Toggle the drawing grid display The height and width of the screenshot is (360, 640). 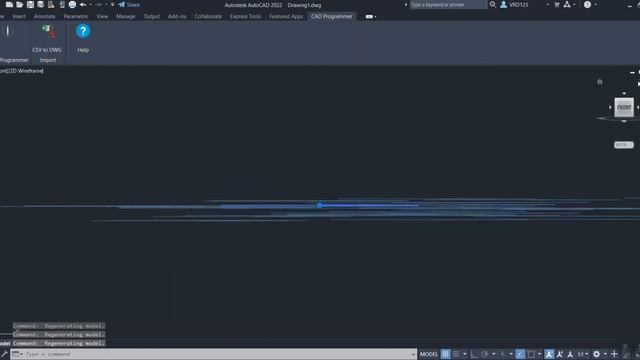click(445, 354)
